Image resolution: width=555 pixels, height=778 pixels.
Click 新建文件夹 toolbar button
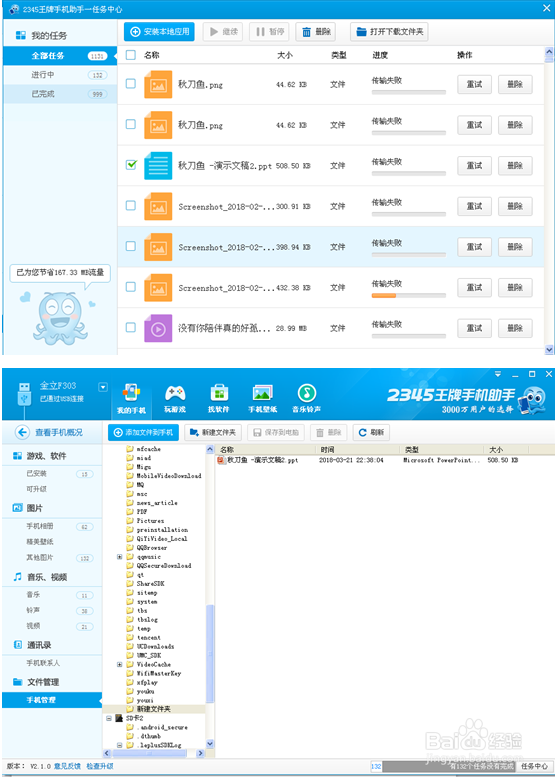click(213, 432)
